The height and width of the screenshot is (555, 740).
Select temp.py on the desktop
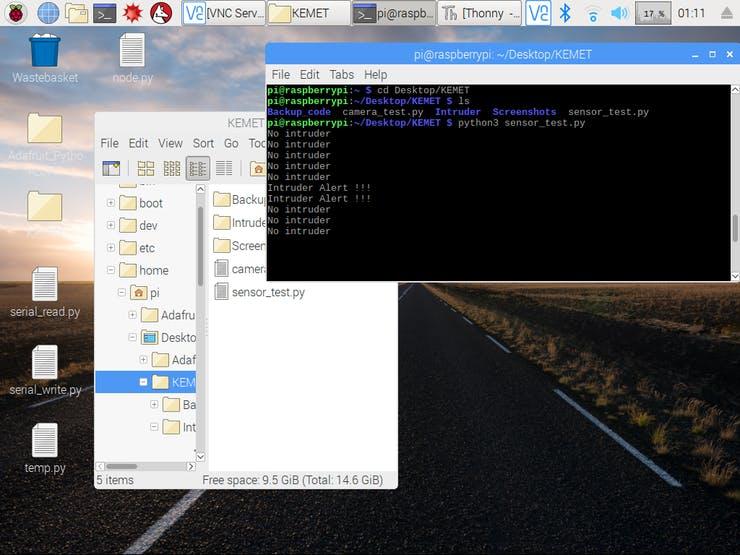(45, 448)
